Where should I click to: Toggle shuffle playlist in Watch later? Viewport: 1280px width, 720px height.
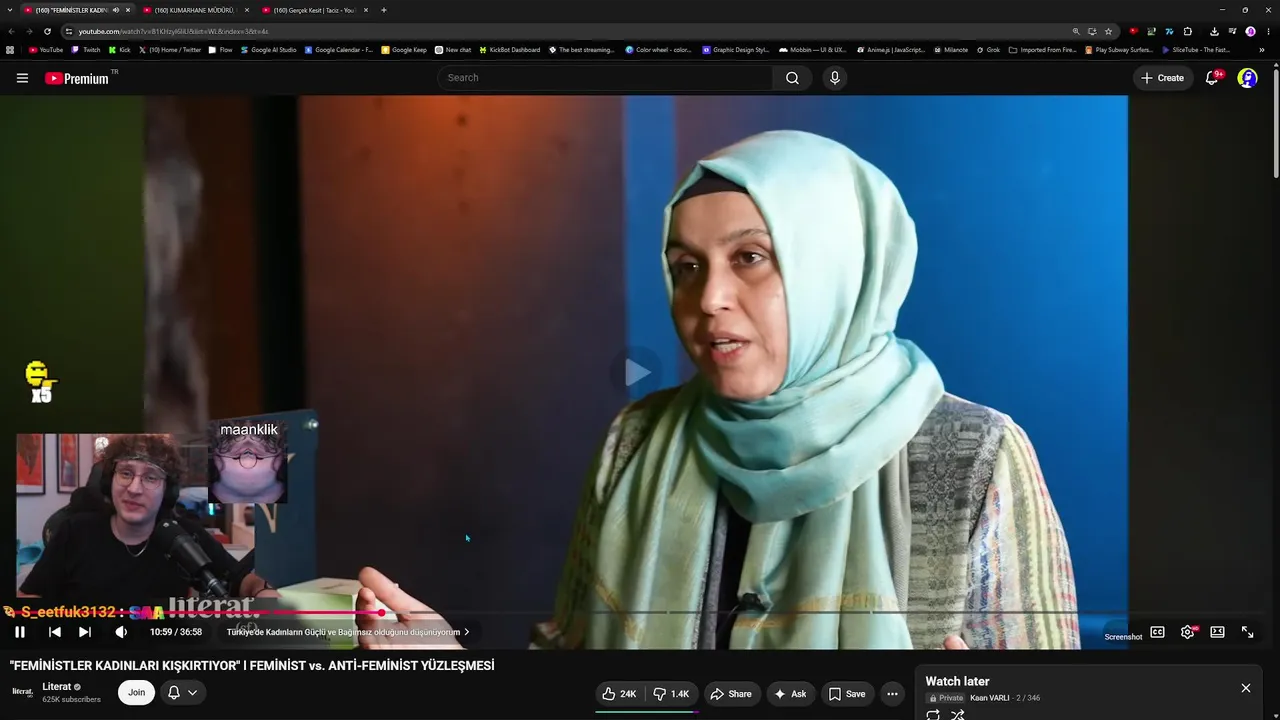[x=958, y=715]
